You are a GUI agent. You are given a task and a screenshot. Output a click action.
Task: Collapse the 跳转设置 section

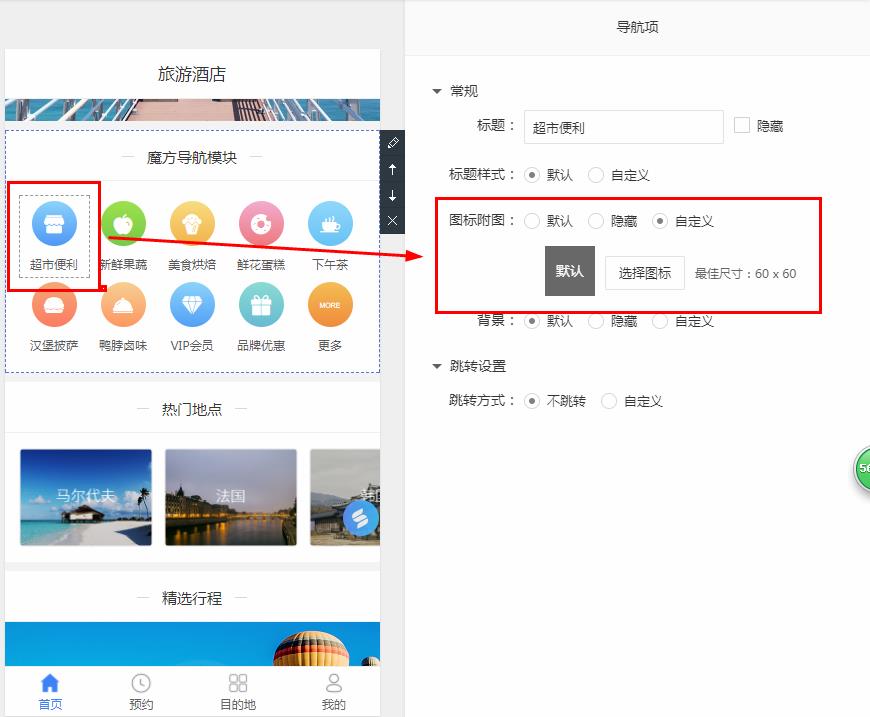click(x=437, y=366)
